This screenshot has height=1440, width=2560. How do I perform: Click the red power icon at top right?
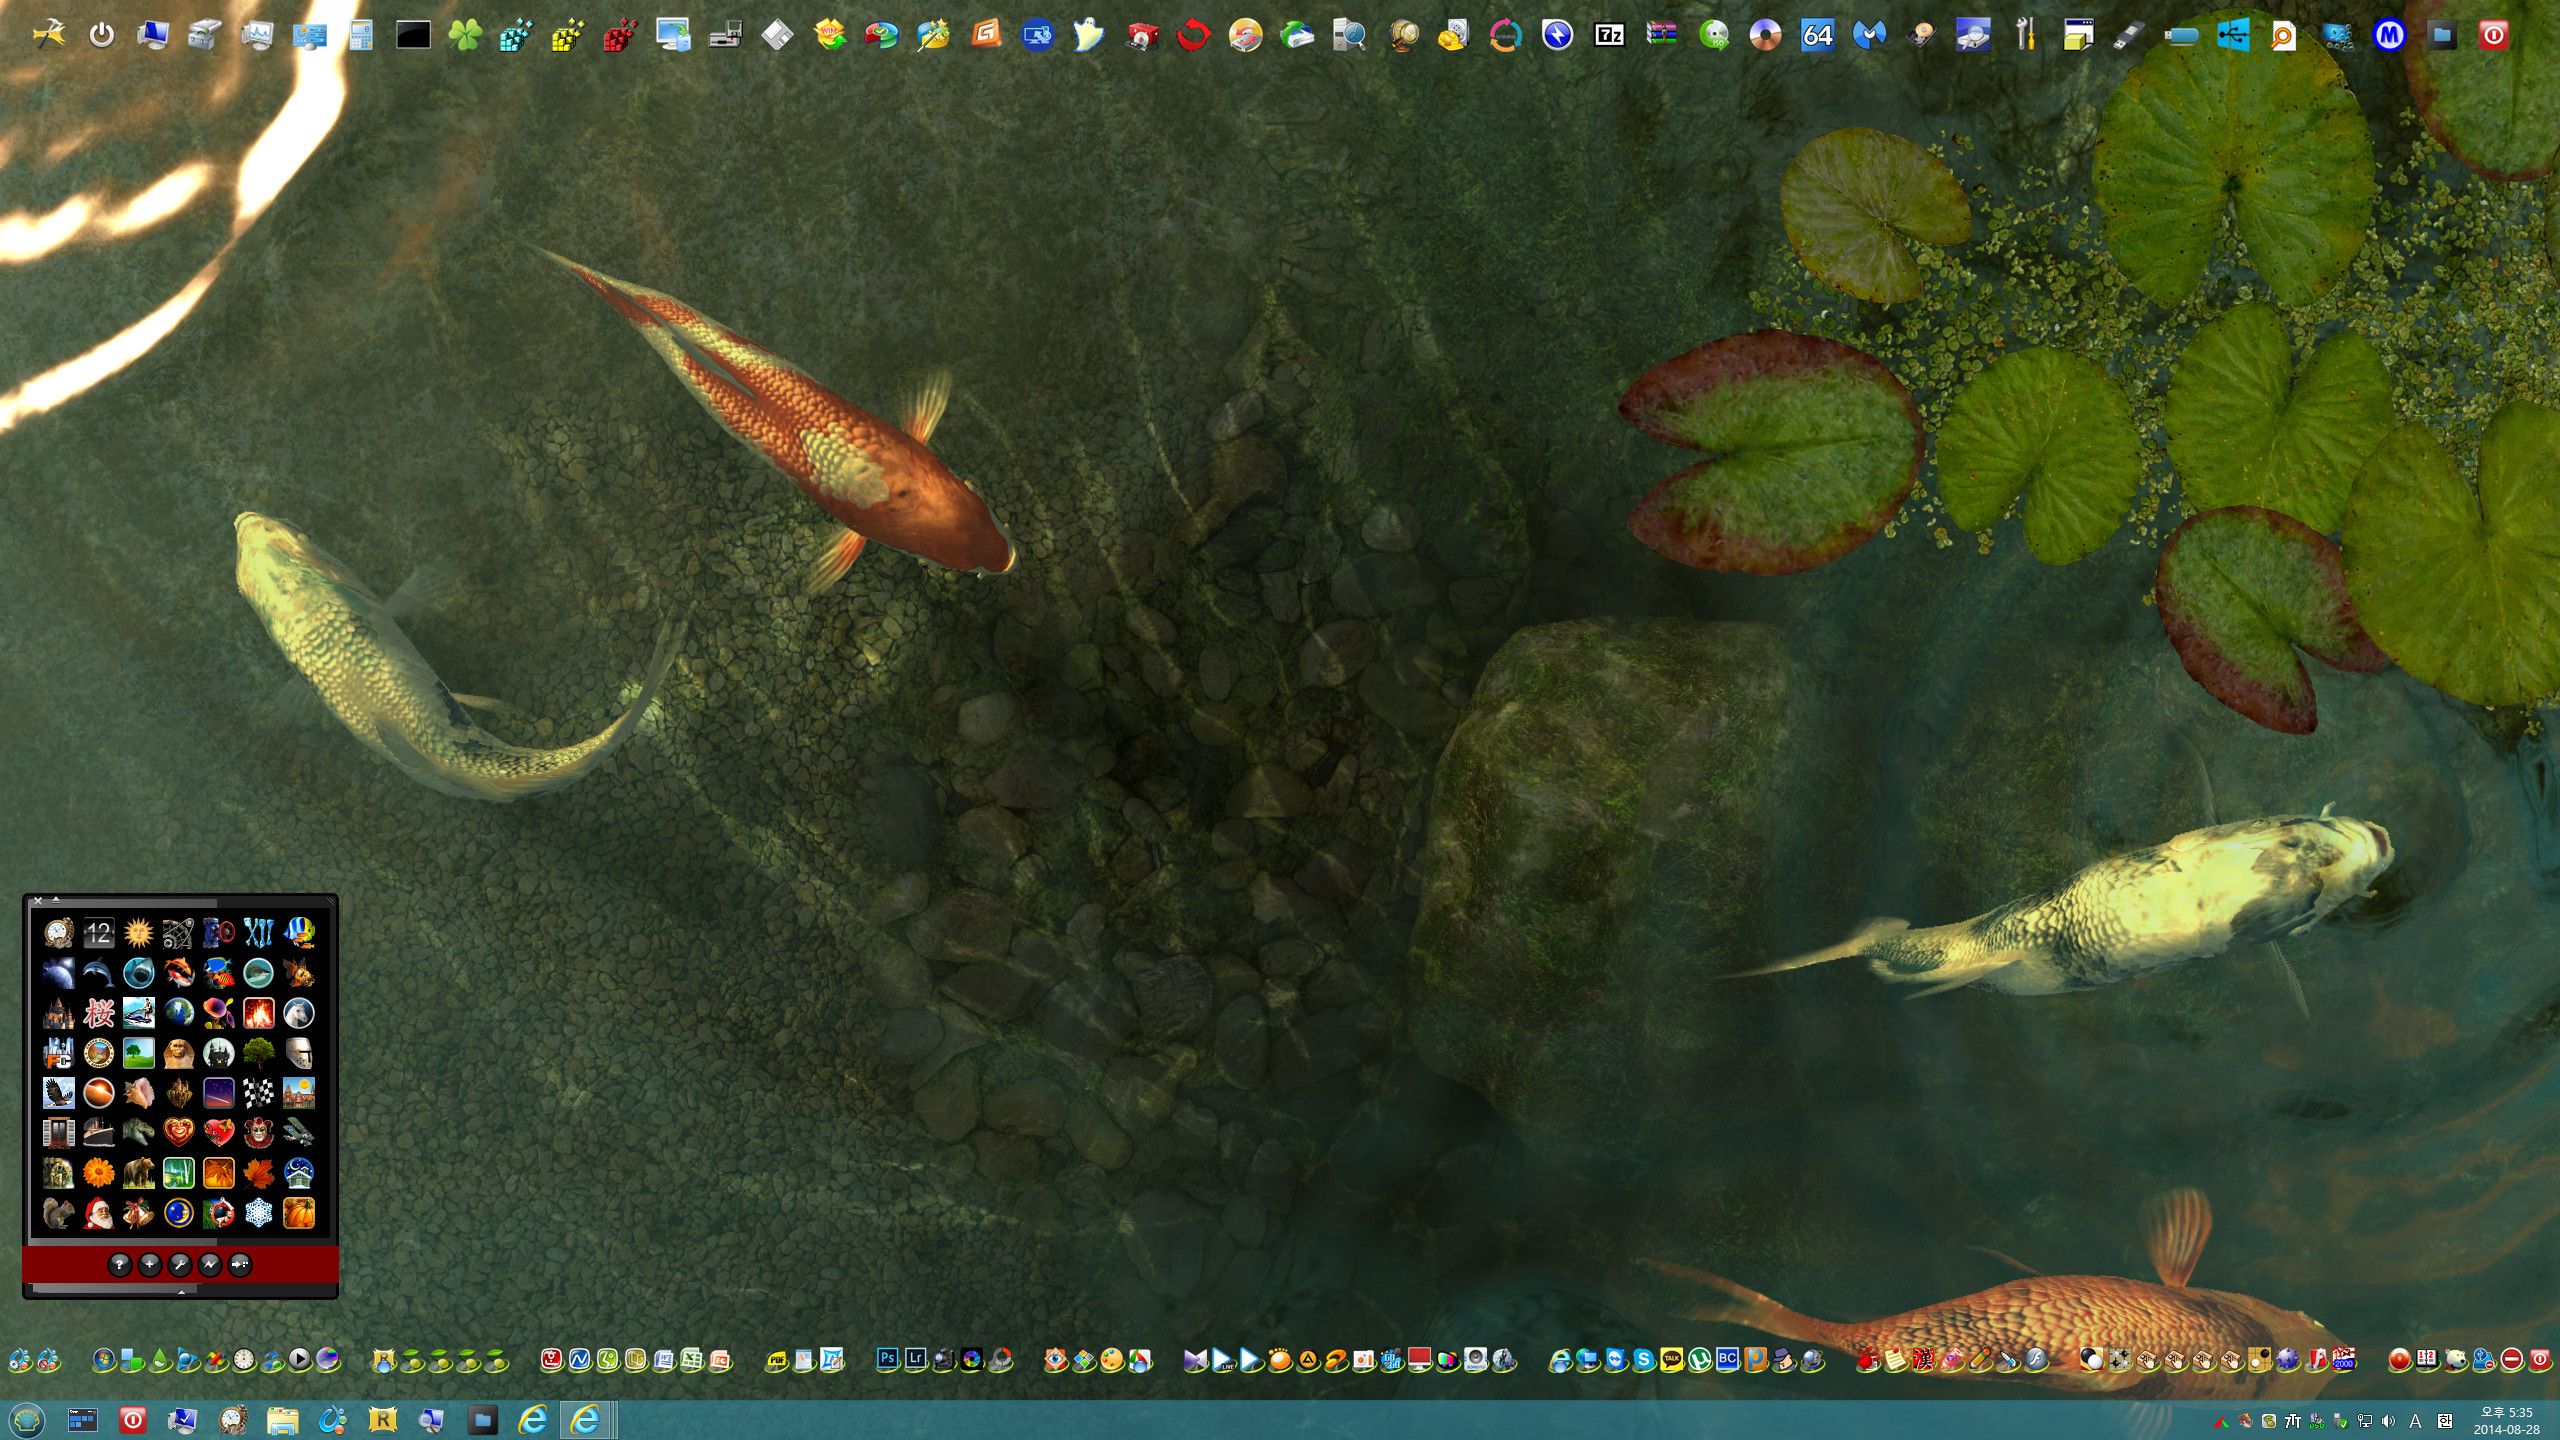(x=2493, y=35)
